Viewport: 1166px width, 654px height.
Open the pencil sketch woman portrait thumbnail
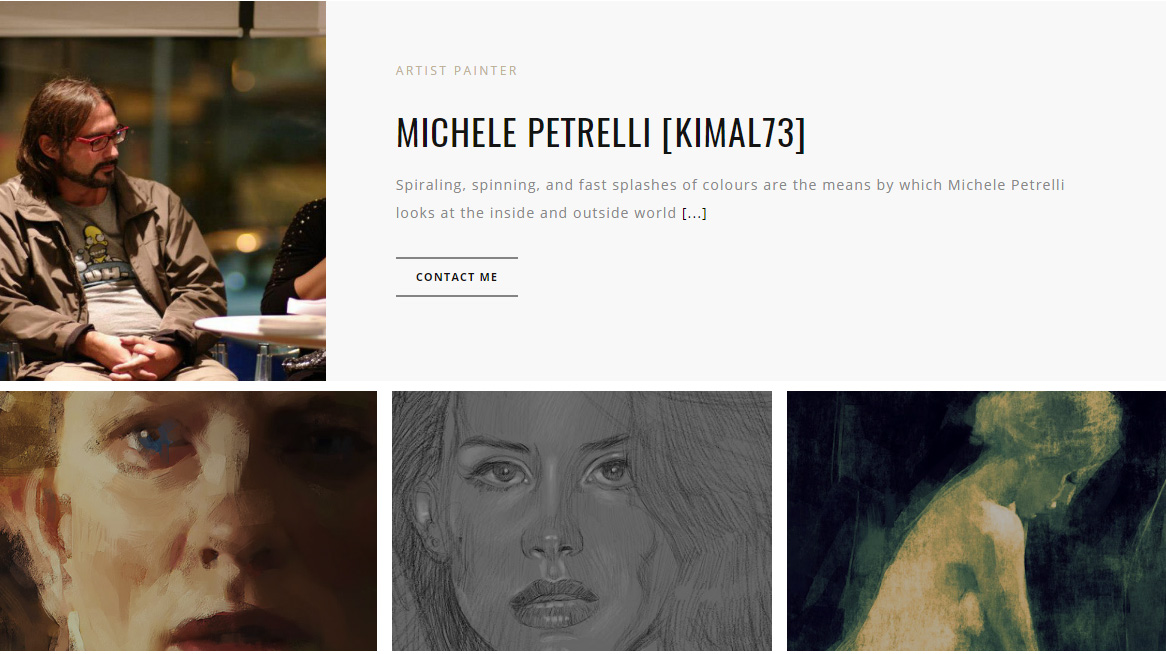[x=582, y=521]
